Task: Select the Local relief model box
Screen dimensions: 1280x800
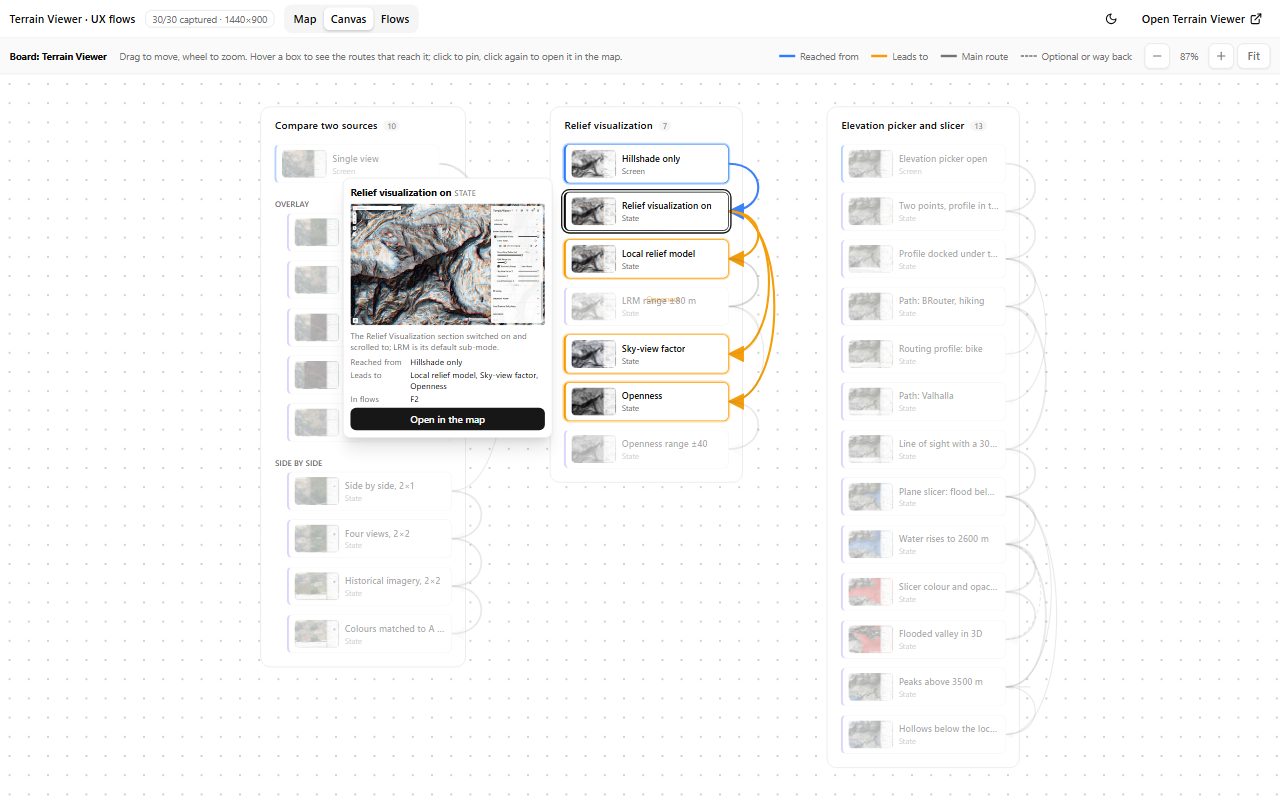Action: click(646, 259)
